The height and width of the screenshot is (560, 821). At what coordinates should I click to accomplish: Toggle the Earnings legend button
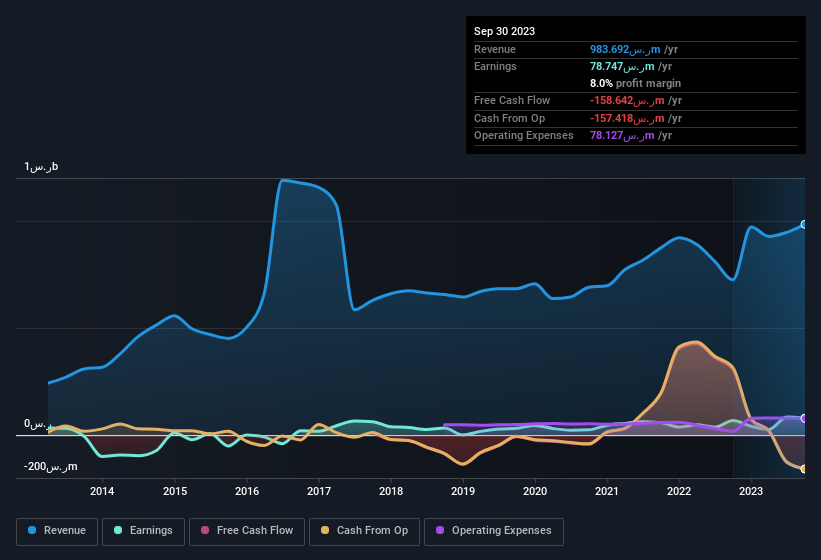(x=143, y=531)
